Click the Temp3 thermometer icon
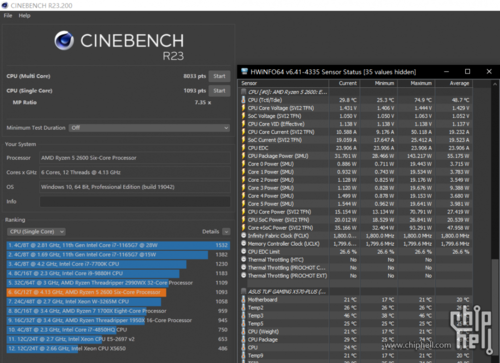 [x=243, y=315]
